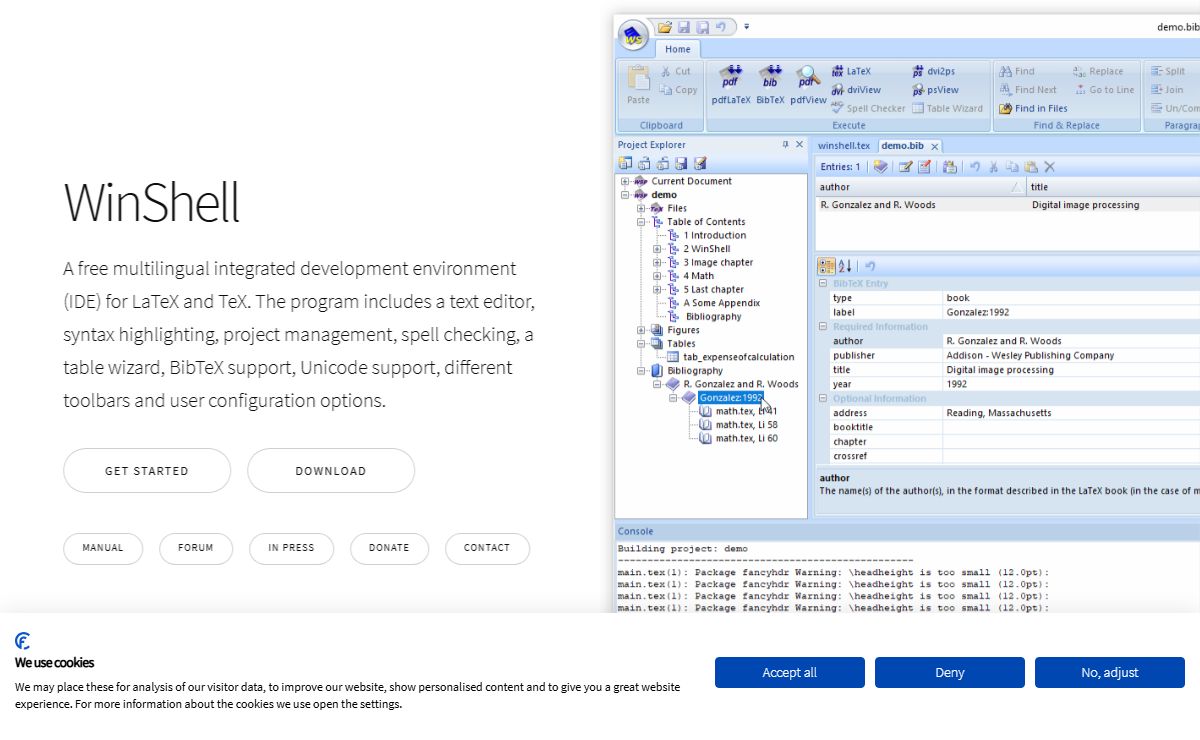The height and width of the screenshot is (740, 1200).
Task: Expand the 3 Image chapter node
Action: [657, 263]
